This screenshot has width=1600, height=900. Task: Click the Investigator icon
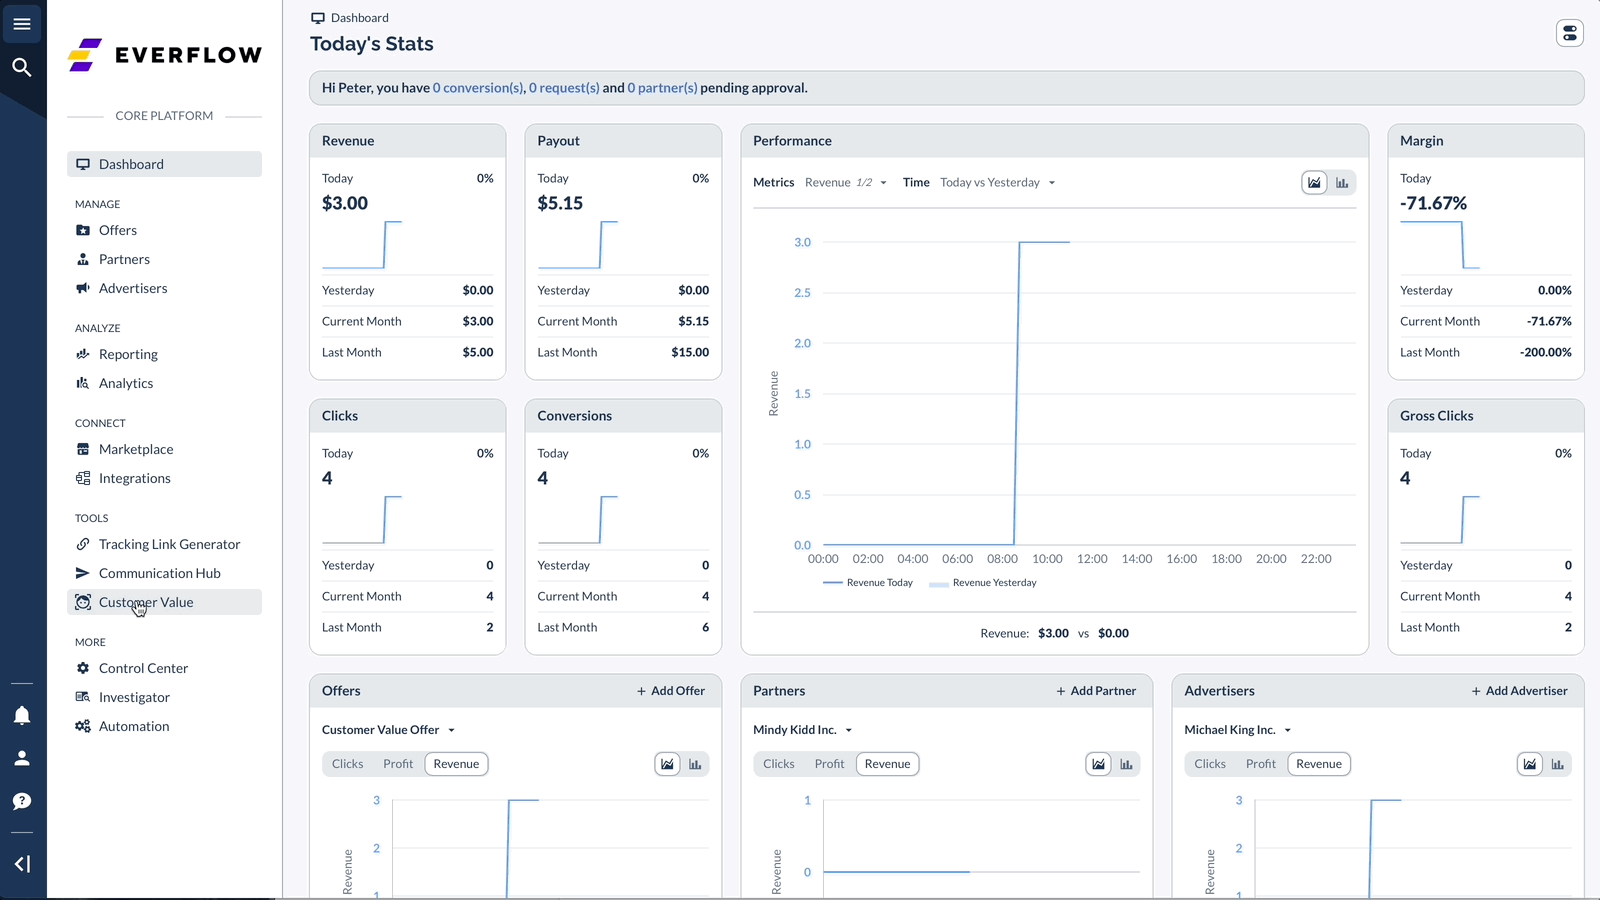pyautogui.click(x=83, y=697)
